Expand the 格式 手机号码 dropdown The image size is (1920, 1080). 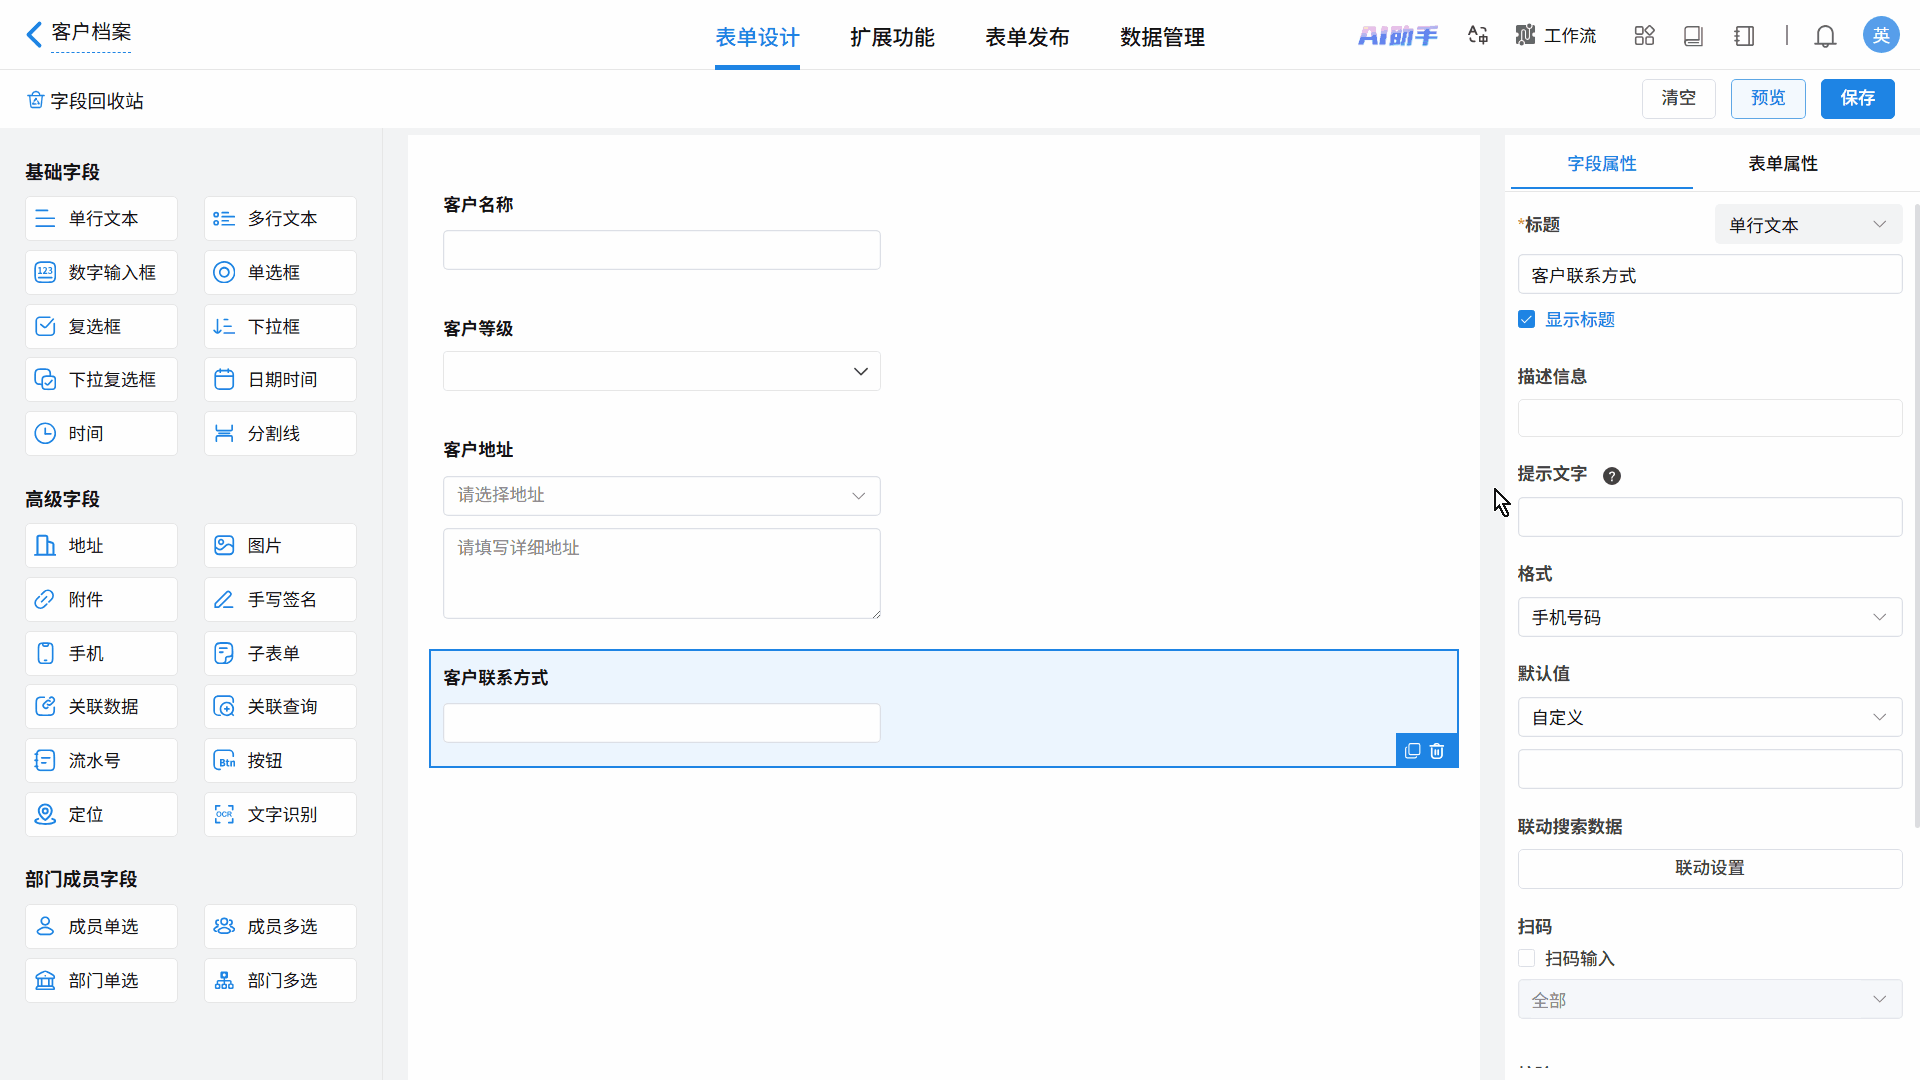click(1709, 618)
